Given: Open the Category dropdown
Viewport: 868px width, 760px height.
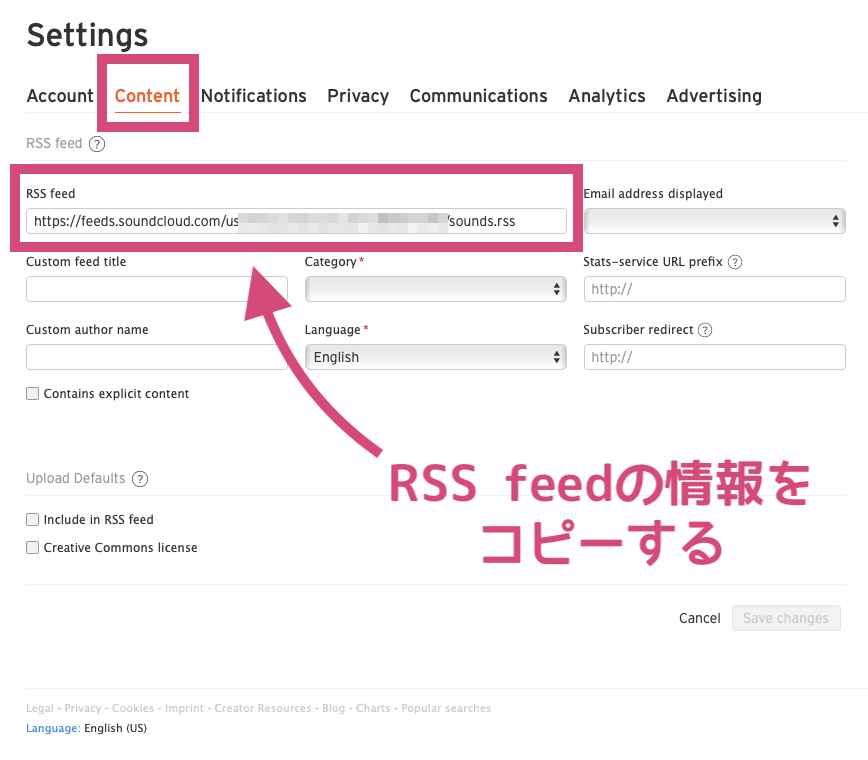Looking at the screenshot, I should (436, 289).
